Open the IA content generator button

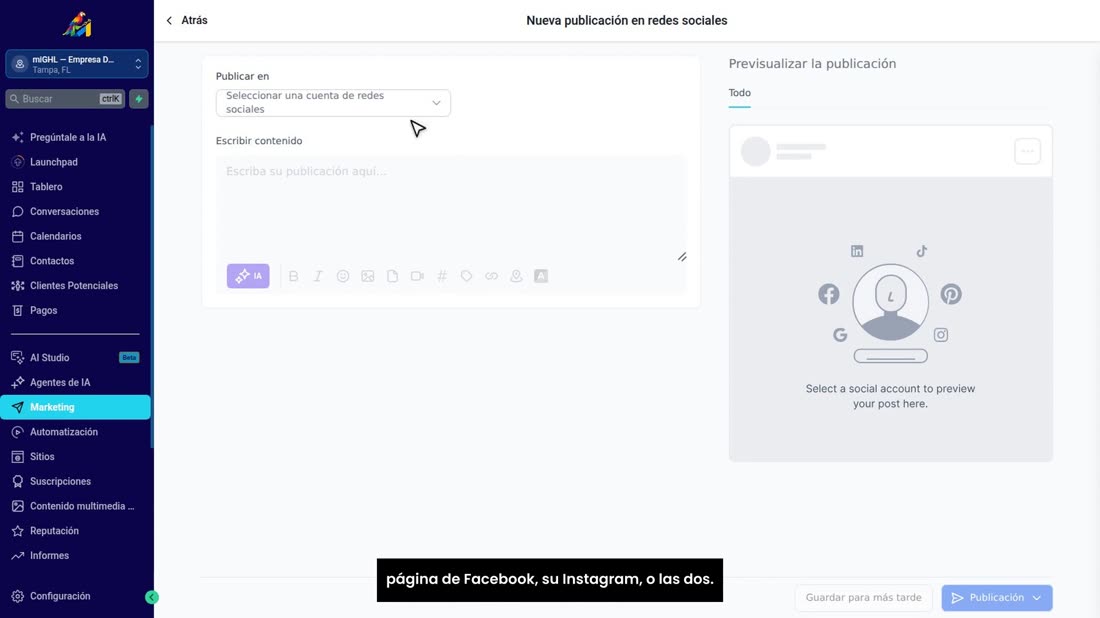[x=248, y=276]
